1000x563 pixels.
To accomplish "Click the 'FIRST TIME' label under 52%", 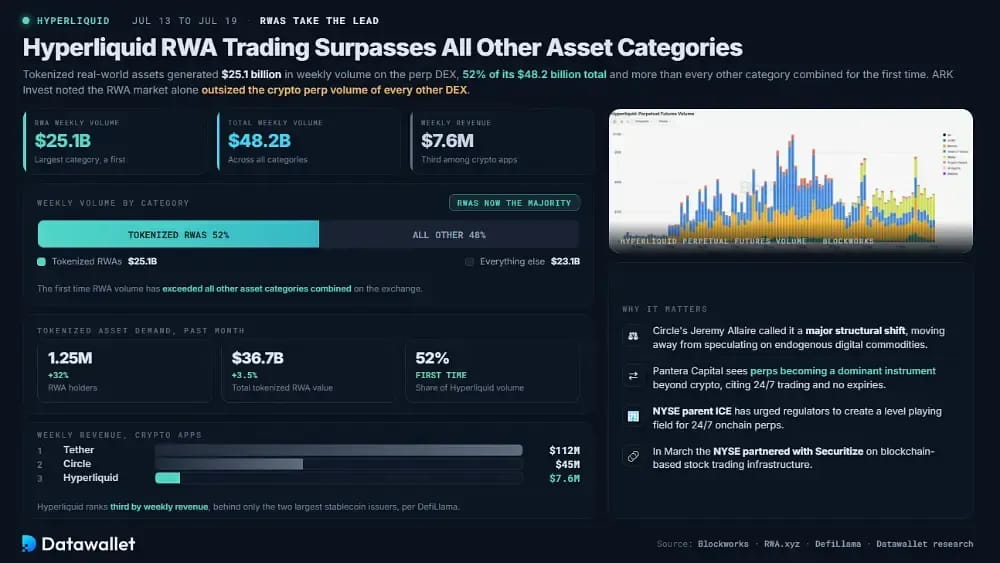I will point(441,375).
